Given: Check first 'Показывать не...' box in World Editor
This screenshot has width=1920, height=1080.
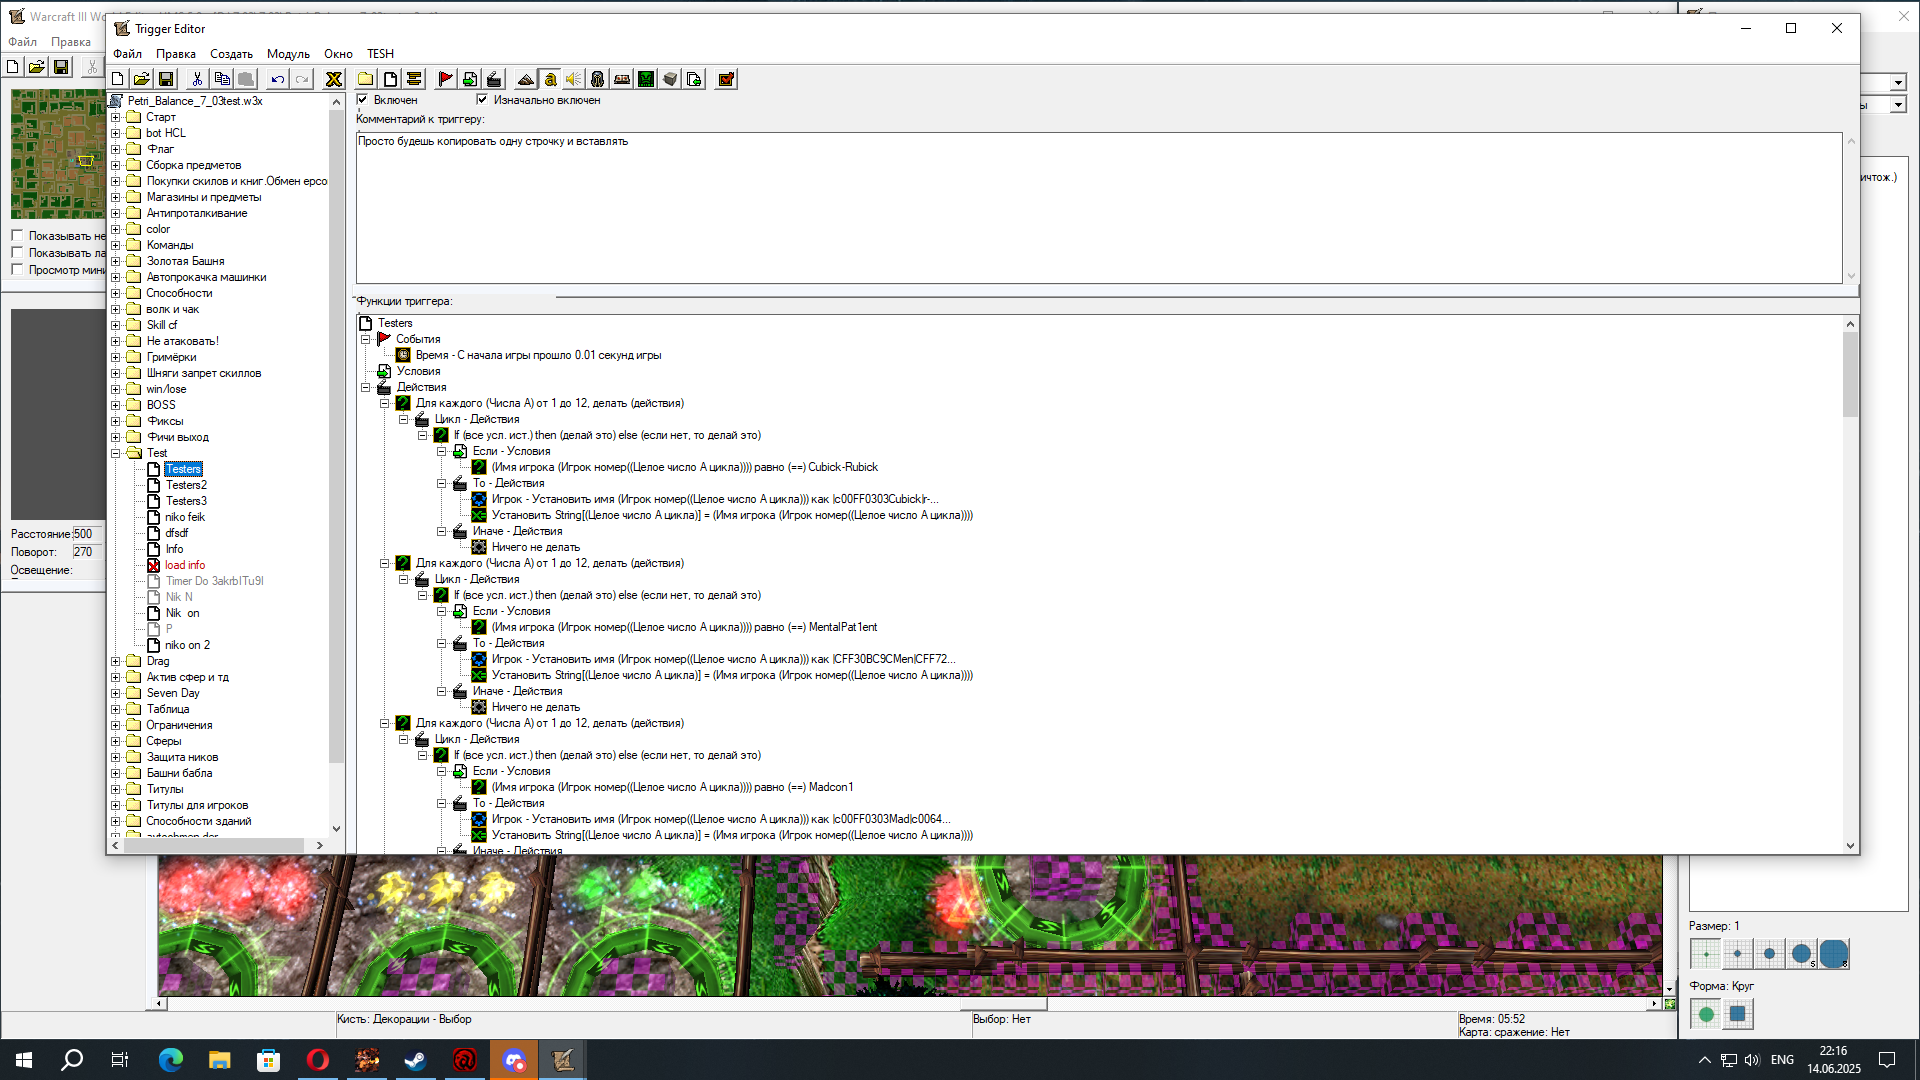Looking at the screenshot, I should pos(17,236).
